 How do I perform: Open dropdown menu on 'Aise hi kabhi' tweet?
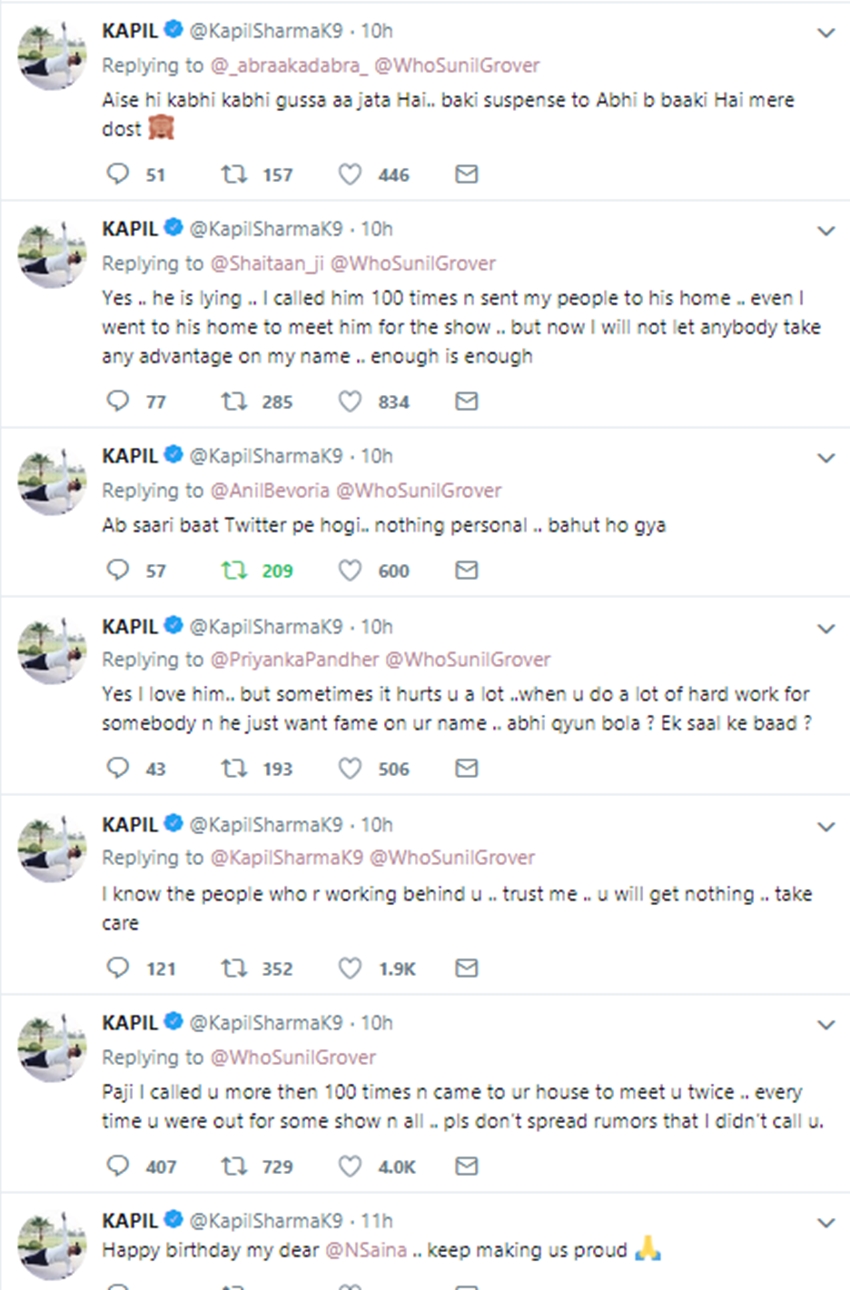825,33
